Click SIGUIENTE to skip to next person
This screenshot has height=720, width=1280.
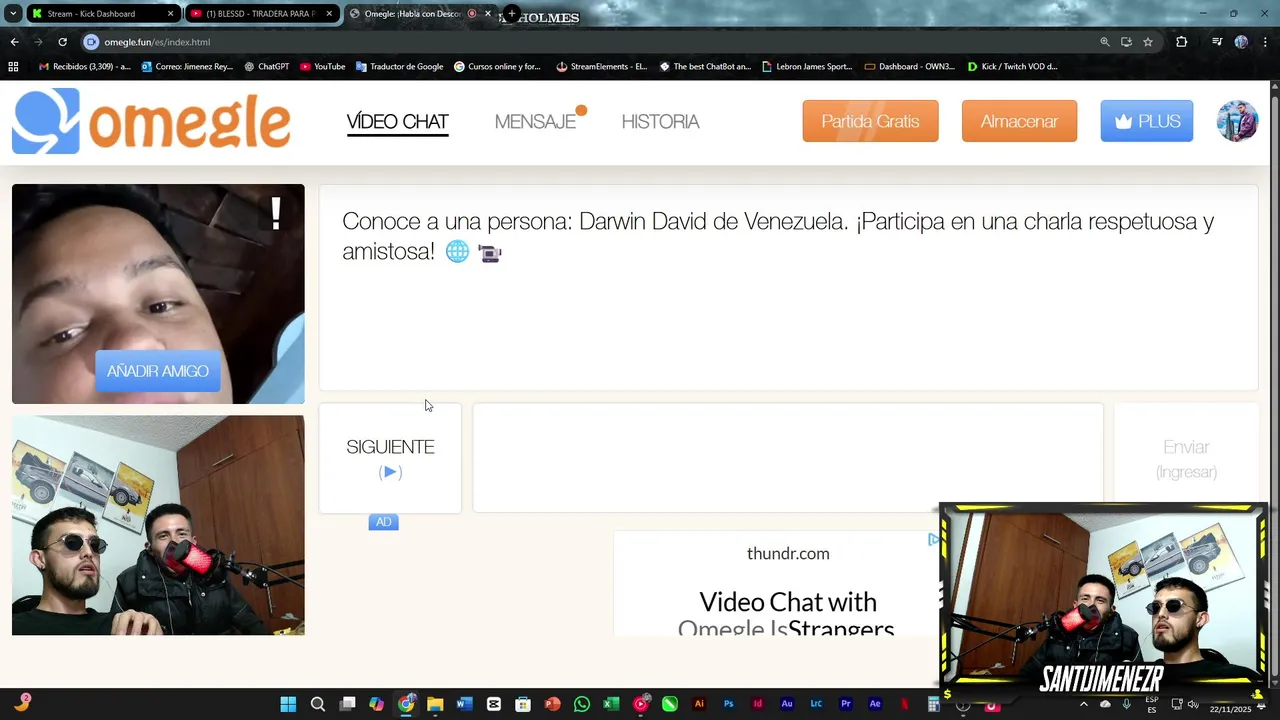click(390, 458)
